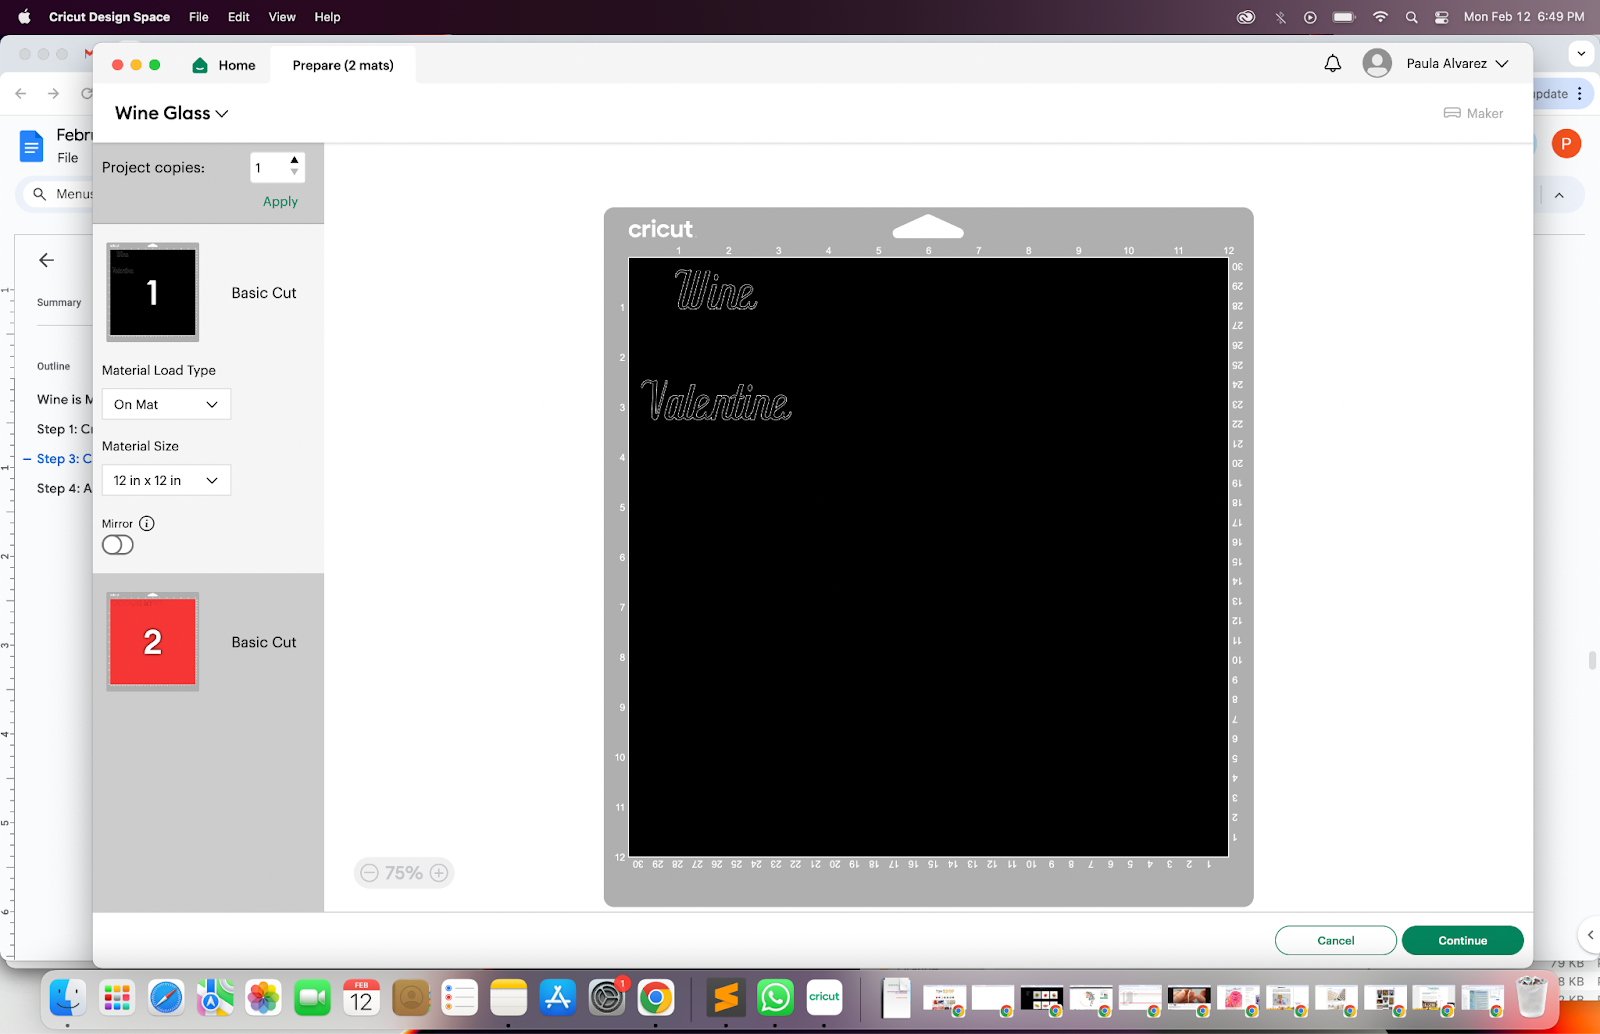The image size is (1600, 1034).
Task: Zoom out the mat preview
Action: pyautogui.click(x=369, y=873)
